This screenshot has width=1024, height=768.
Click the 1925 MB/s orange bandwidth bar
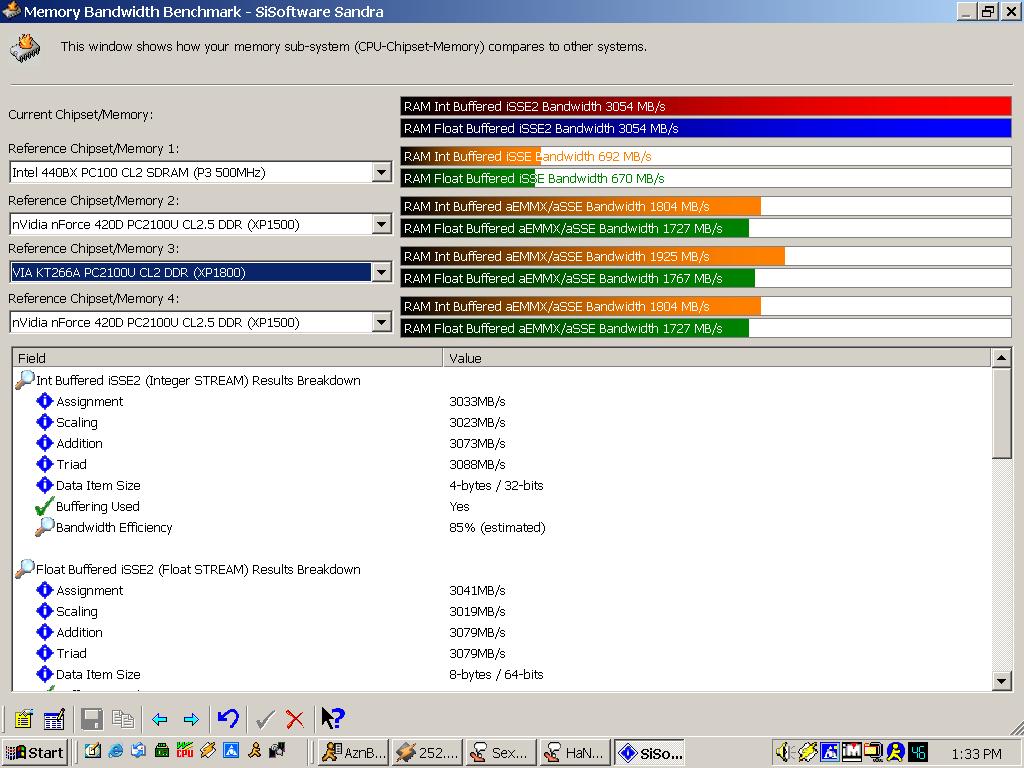click(706, 256)
